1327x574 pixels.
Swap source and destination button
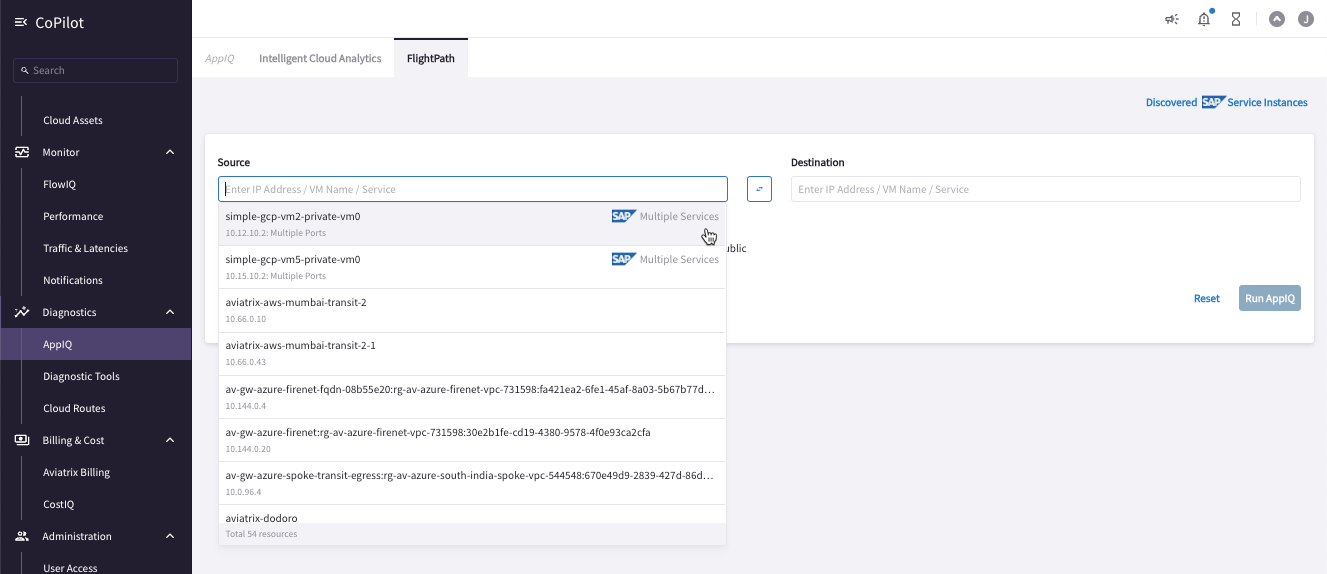coord(759,189)
